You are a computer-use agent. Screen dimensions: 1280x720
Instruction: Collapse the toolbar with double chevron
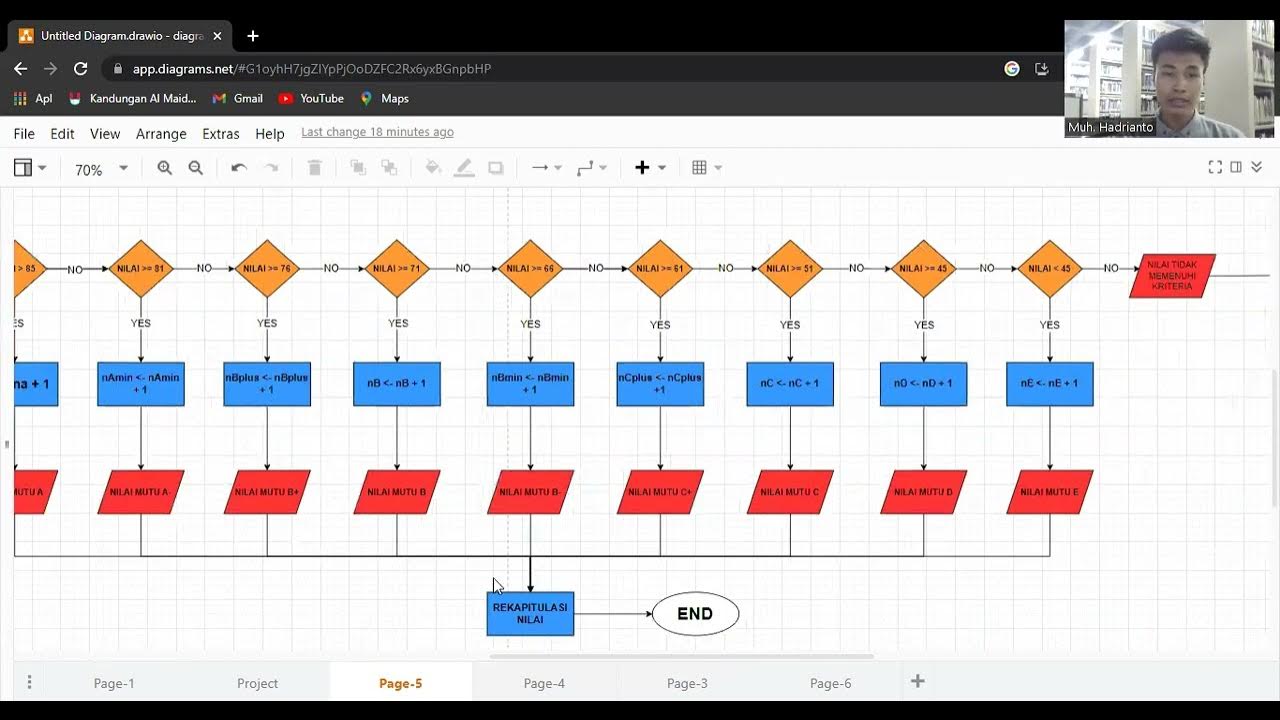pyautogui.click(x=1257, y=167)
